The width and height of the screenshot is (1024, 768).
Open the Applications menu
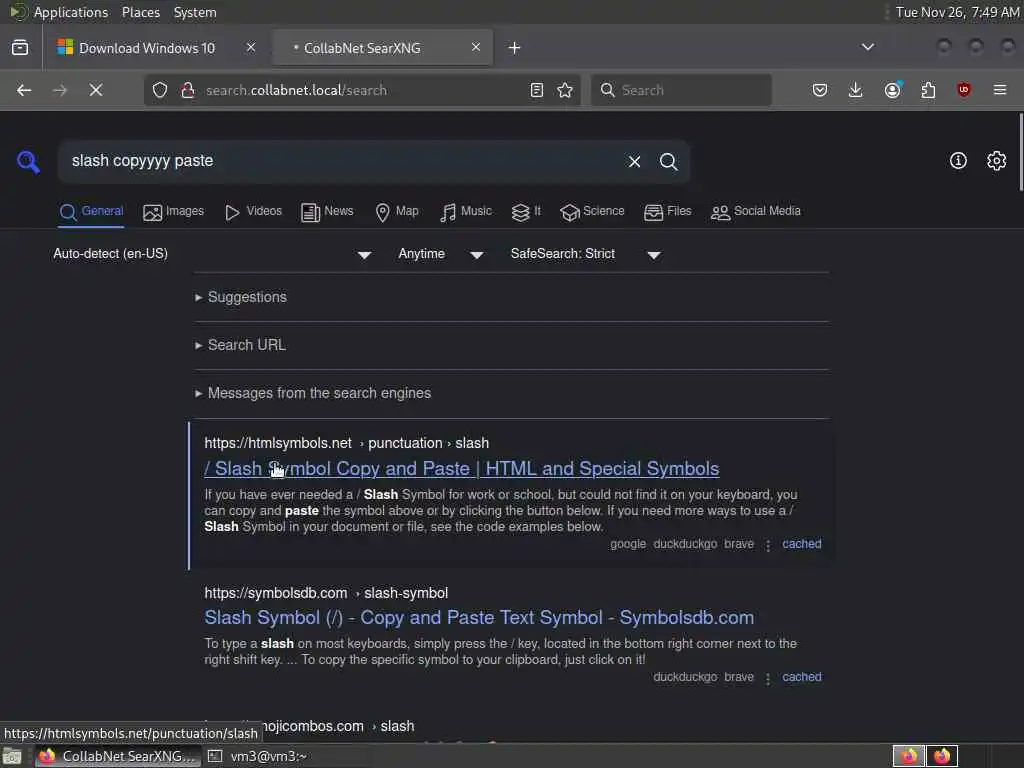[x=71, y=12]
